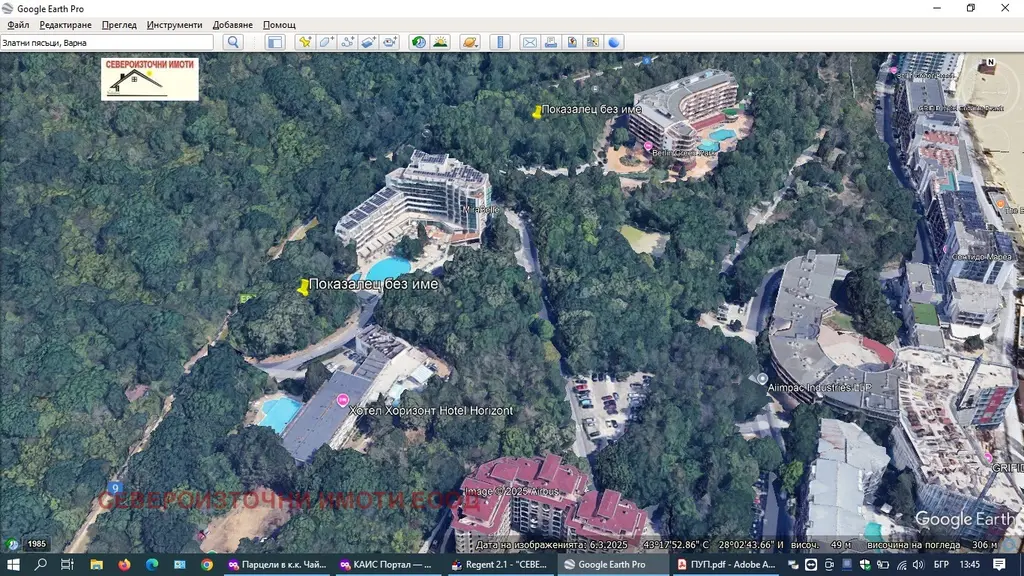Toggle the sidebar panel visibility
This screenshot has height=576, width=1024.
point(275,42)
